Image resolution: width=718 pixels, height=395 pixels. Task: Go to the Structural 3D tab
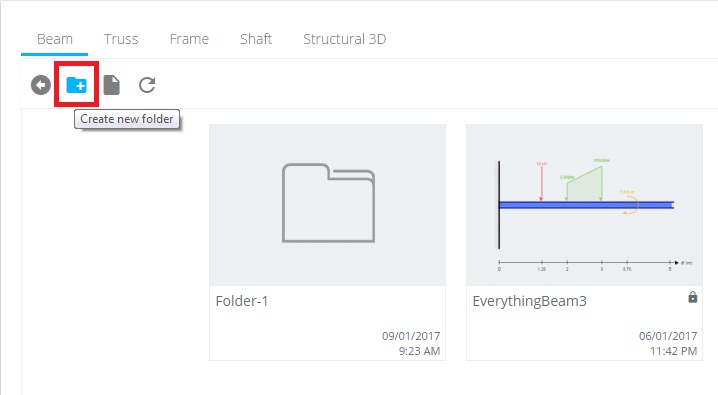(345, 39)
